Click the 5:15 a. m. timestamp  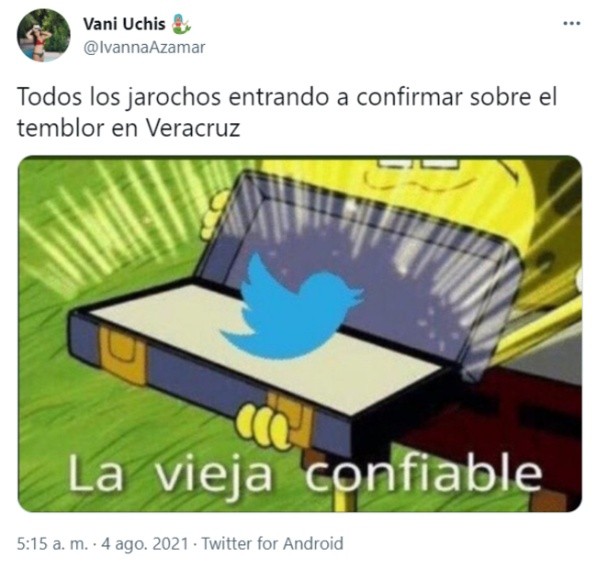pyautogui.click(x=52, y=543)
